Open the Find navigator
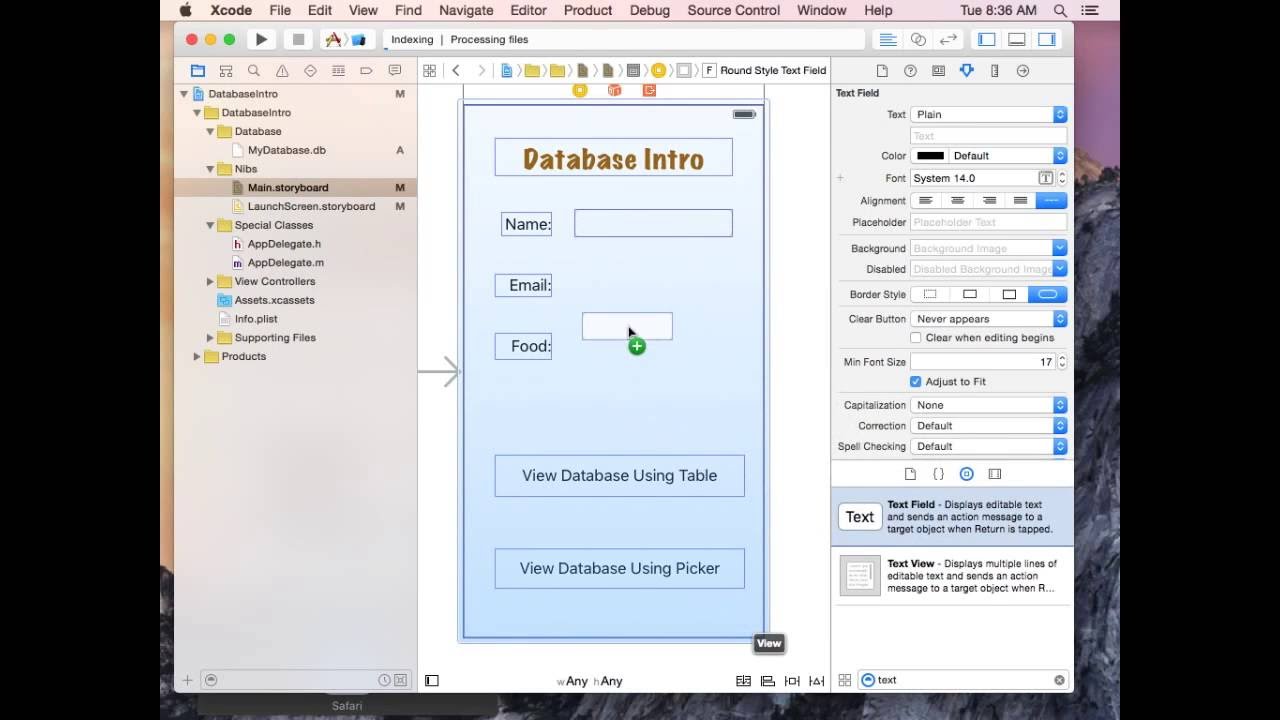 254,71
